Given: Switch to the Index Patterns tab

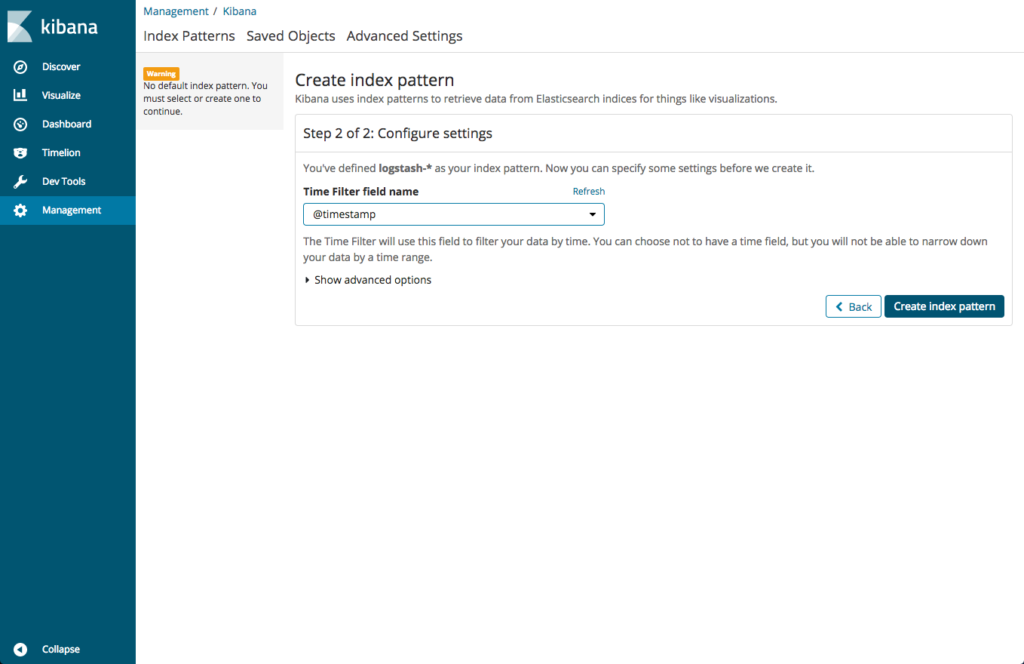Looking at the screenshot, I should [189, 36].
